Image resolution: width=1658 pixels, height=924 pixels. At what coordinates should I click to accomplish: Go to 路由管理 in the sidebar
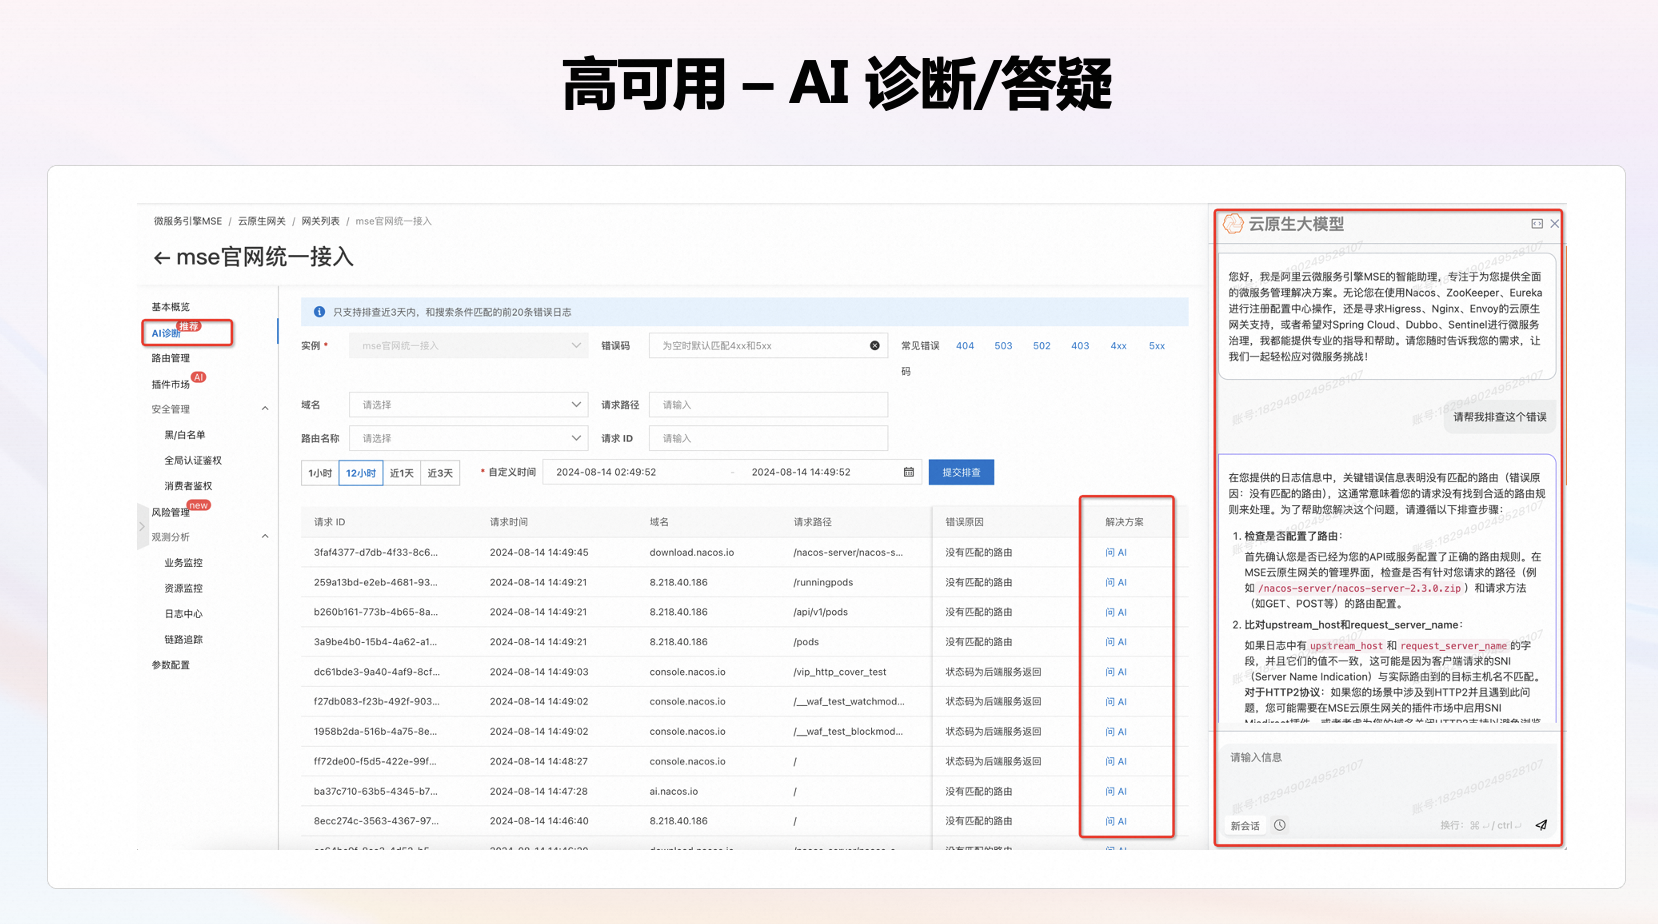[x=171, y=358]
